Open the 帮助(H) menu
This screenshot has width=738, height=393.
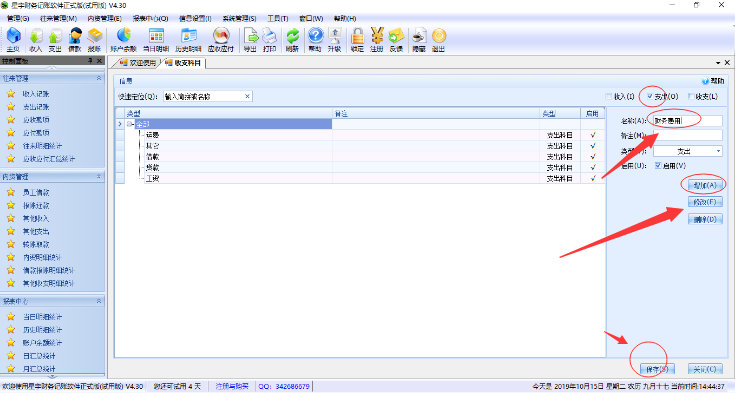click(345, 18)
